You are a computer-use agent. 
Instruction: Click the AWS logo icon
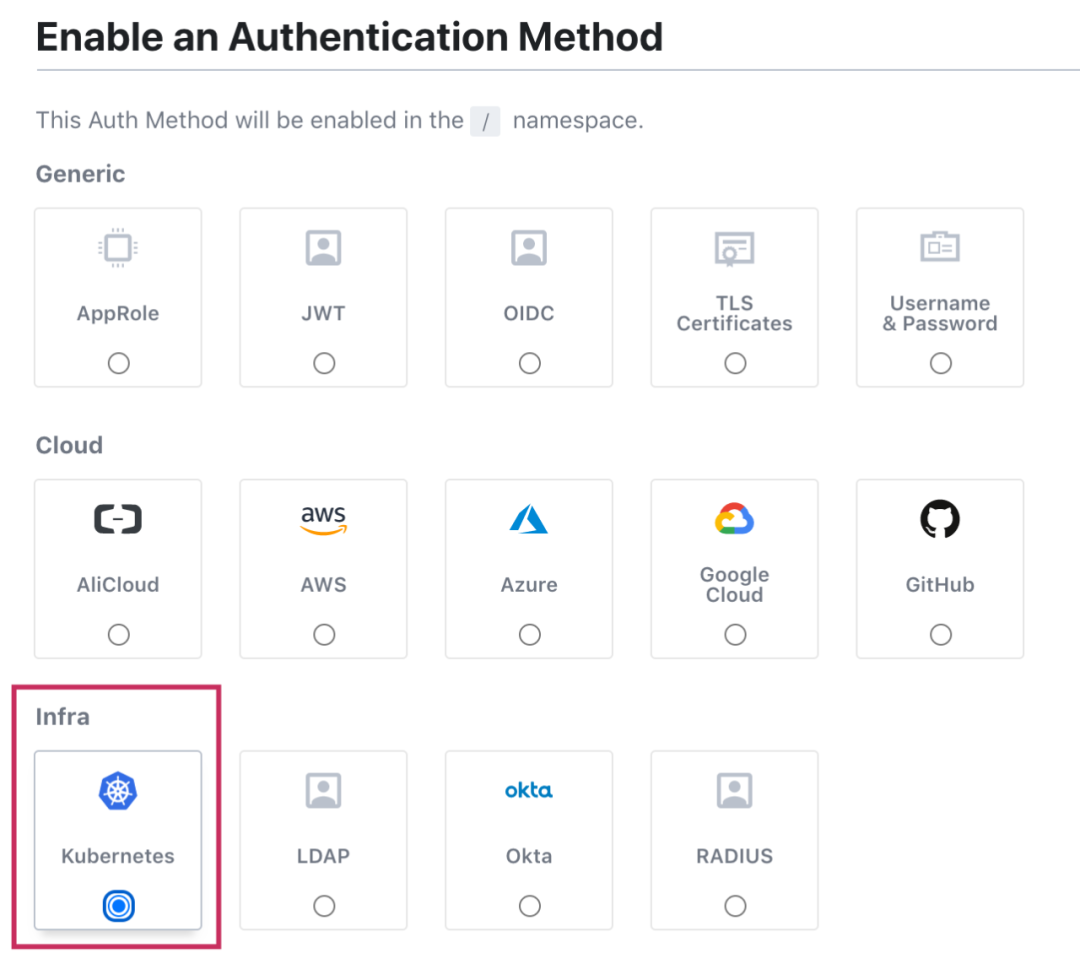(x=324, y=519)
